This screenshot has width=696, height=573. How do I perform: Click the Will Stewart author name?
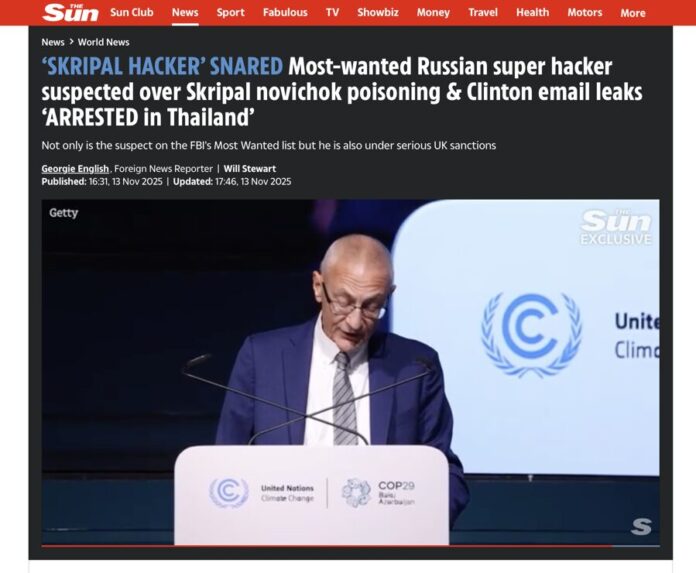pos(249,169)
